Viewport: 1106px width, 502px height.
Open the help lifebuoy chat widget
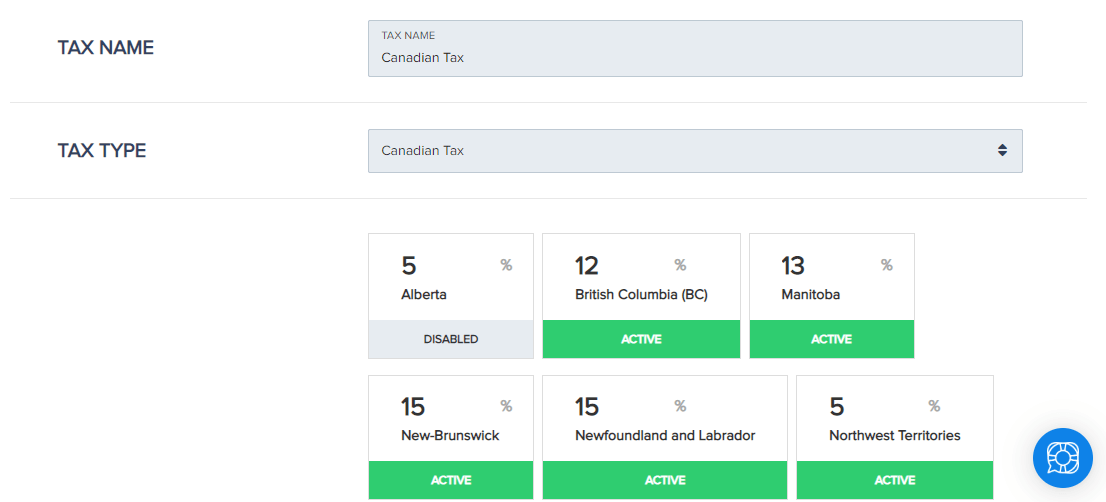(1062, 458)
